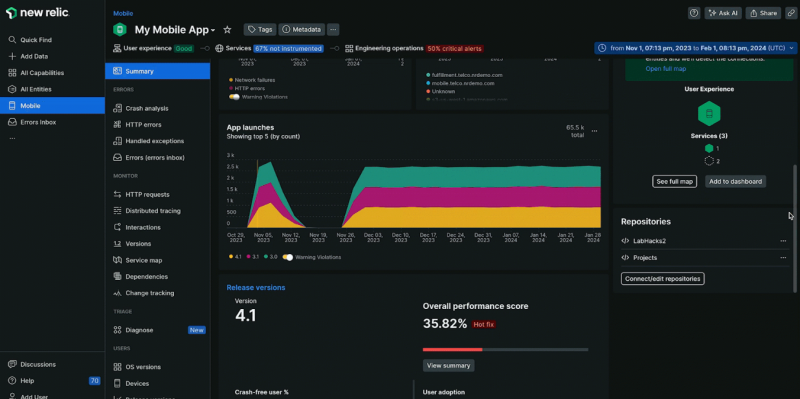This screenshot has height=399, width=800.
Task: Toggle 4.1 series in App launches legend
Action: coord(235,257)
